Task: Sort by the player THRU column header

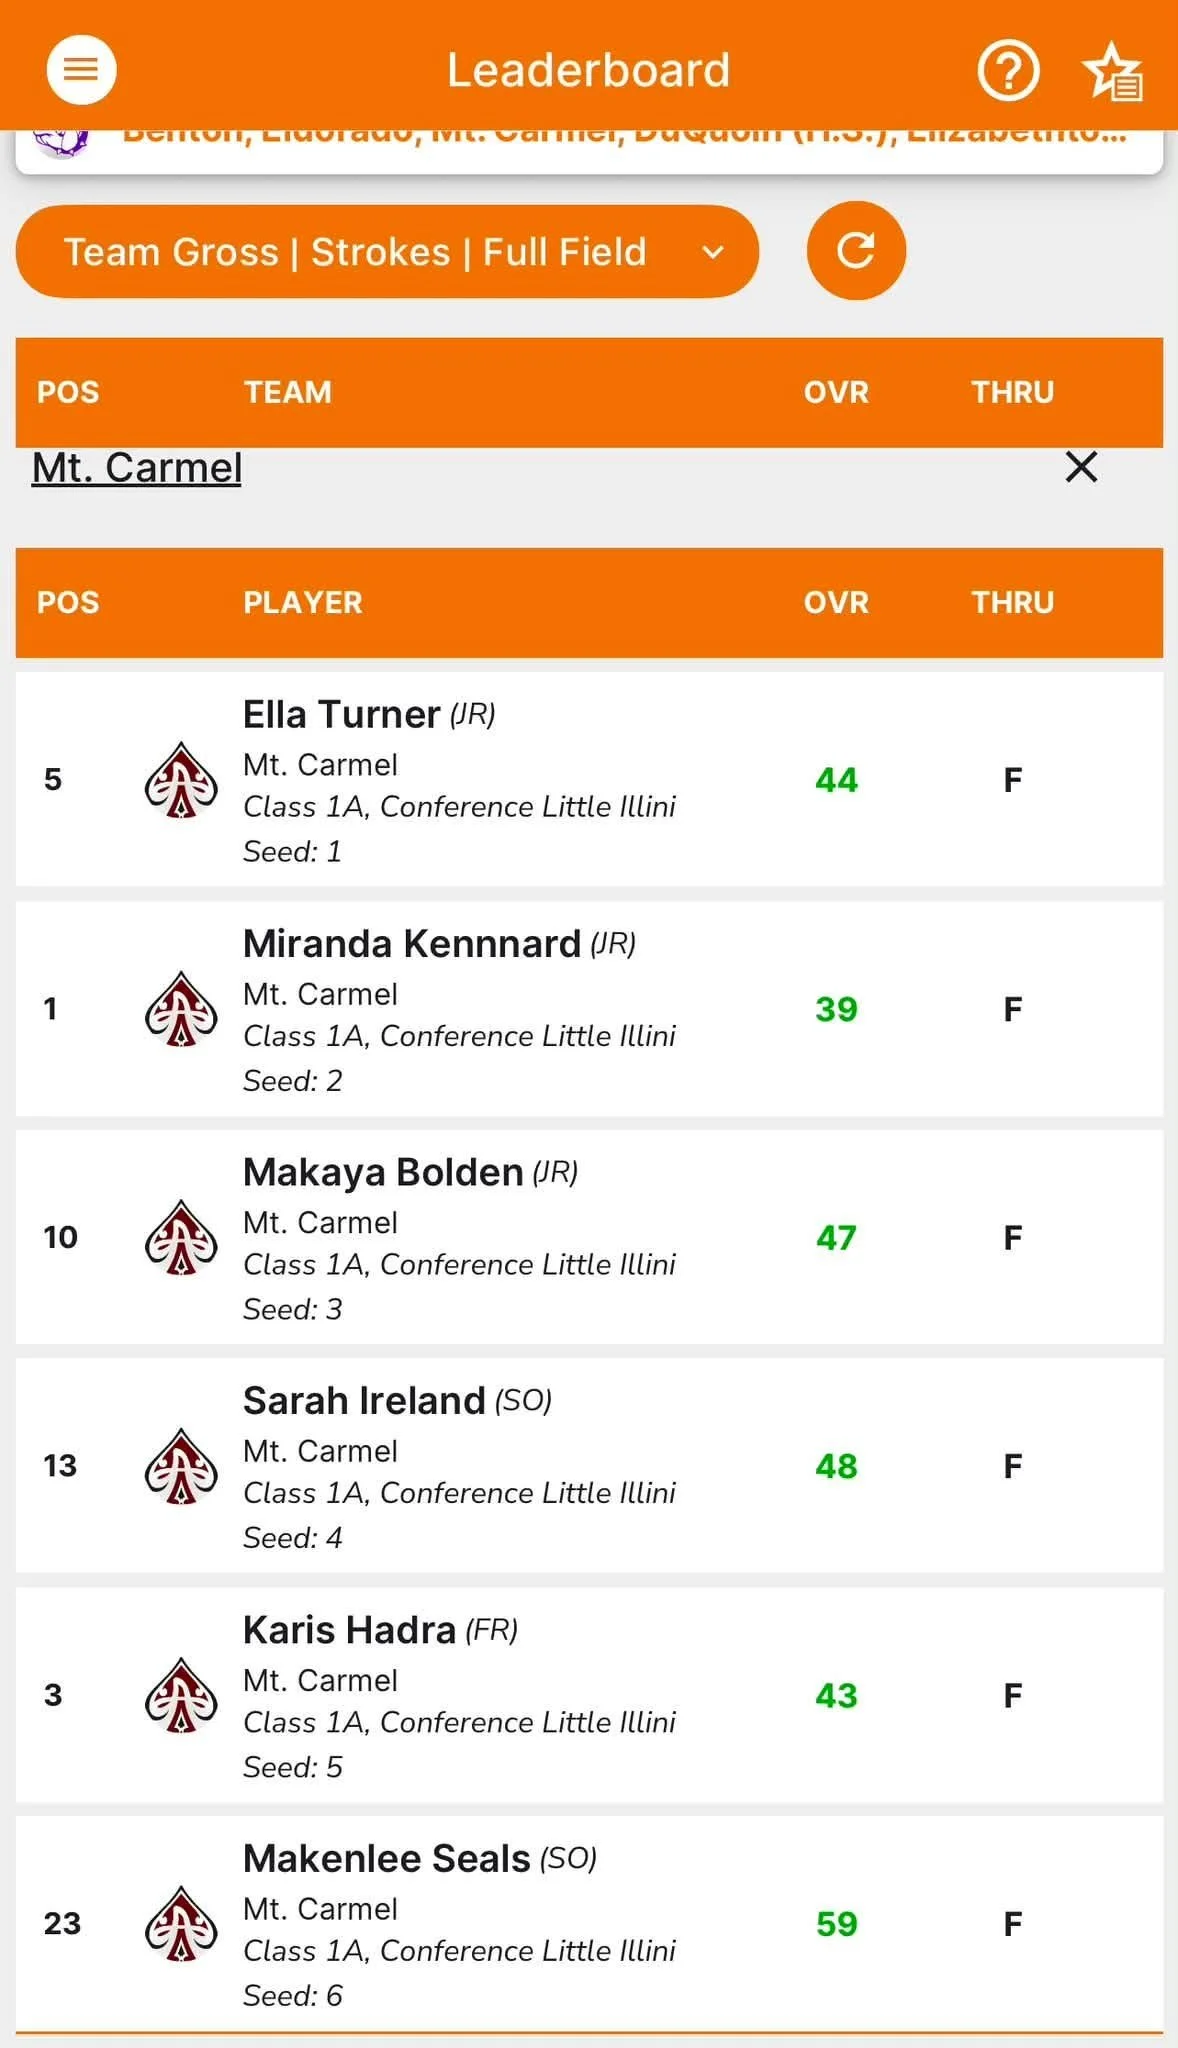Action: [x=1013, y=603]
